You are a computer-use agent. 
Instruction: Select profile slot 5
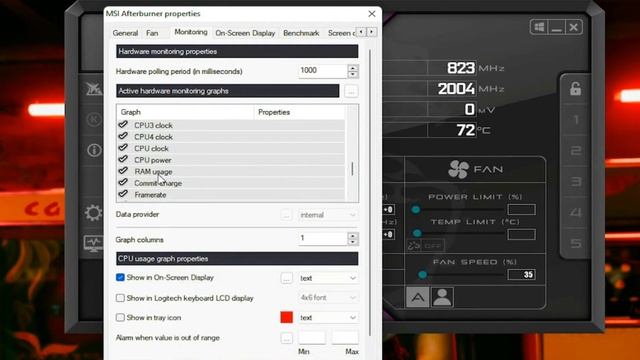coord(576,243)
